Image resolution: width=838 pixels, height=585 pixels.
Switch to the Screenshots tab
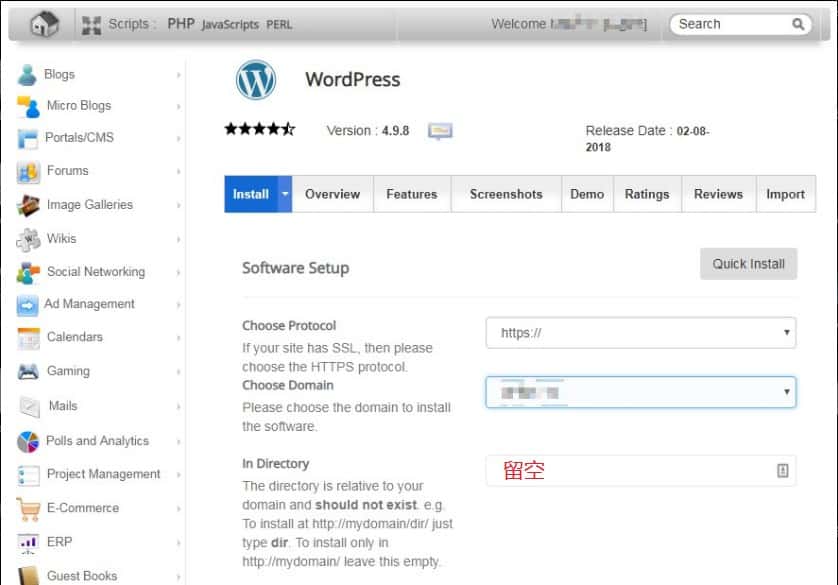pos(506,194)
